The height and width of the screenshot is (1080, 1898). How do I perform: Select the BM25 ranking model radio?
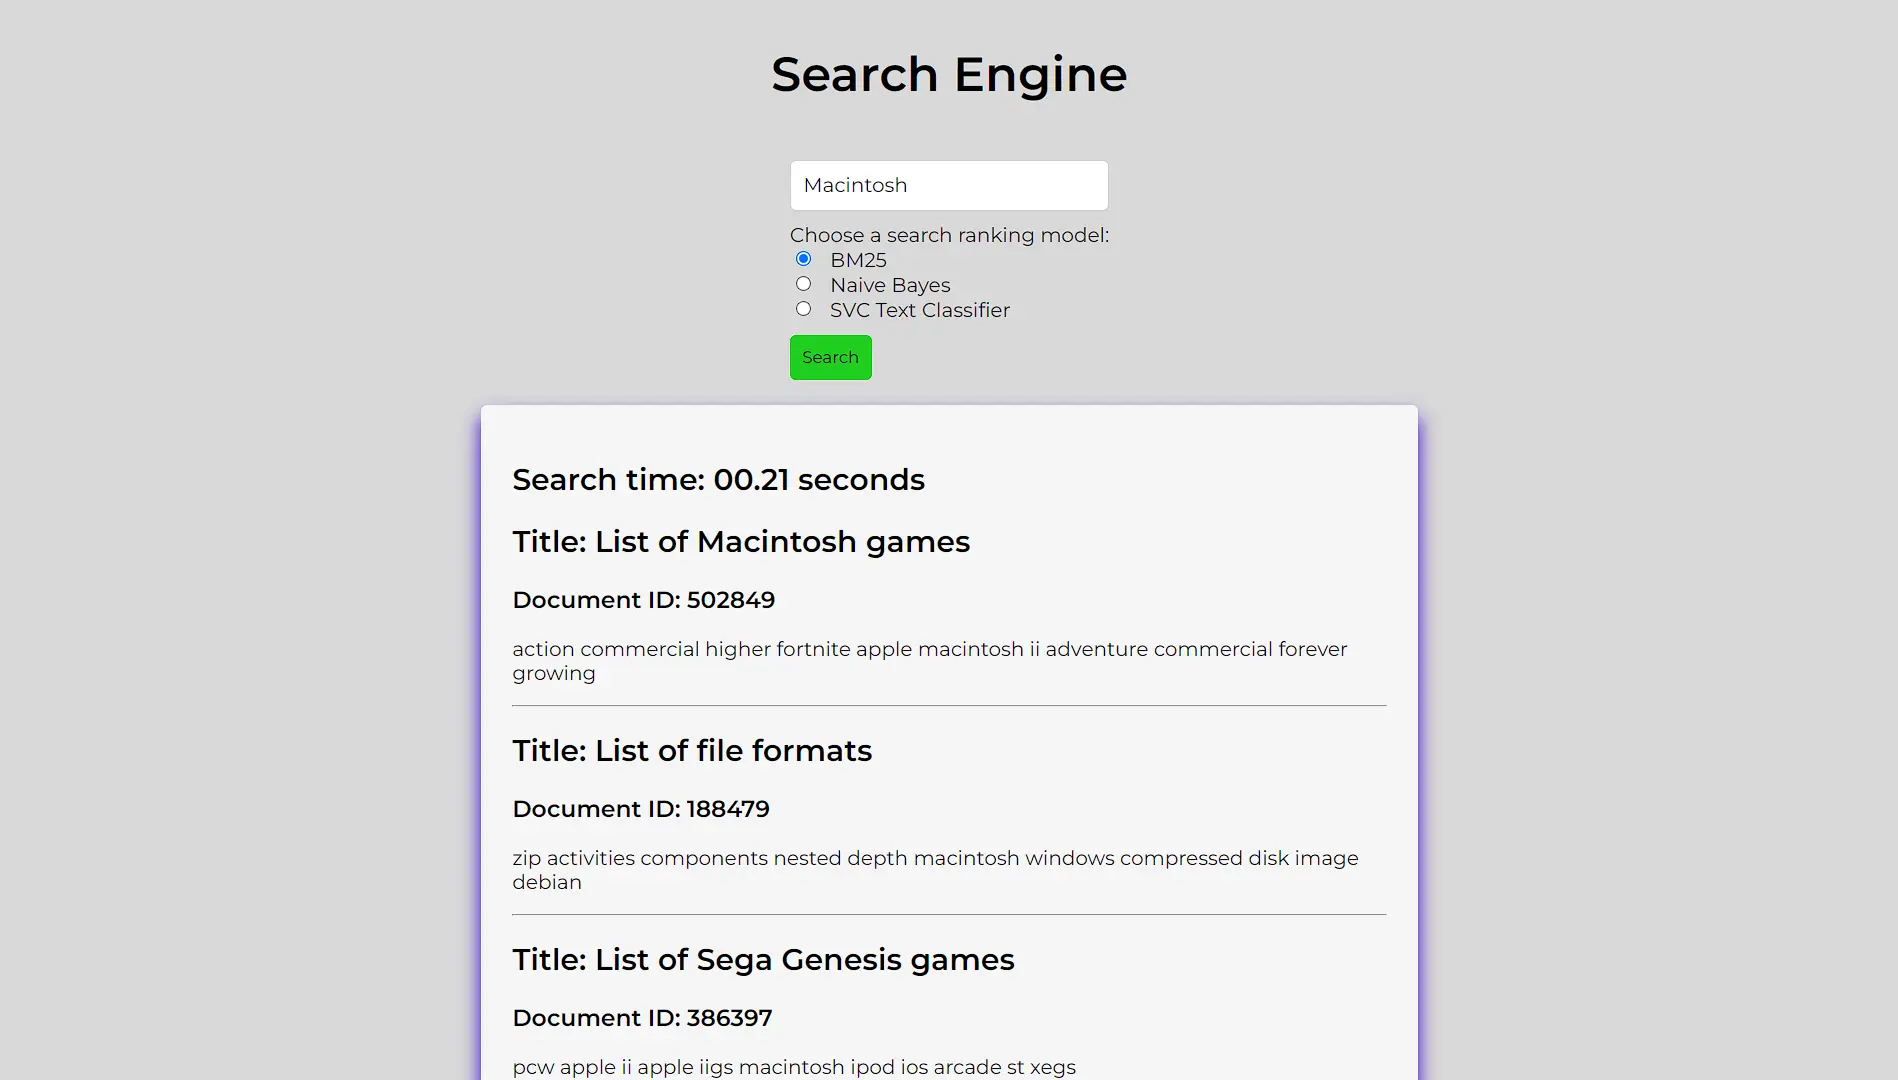[x=803, y=259]
